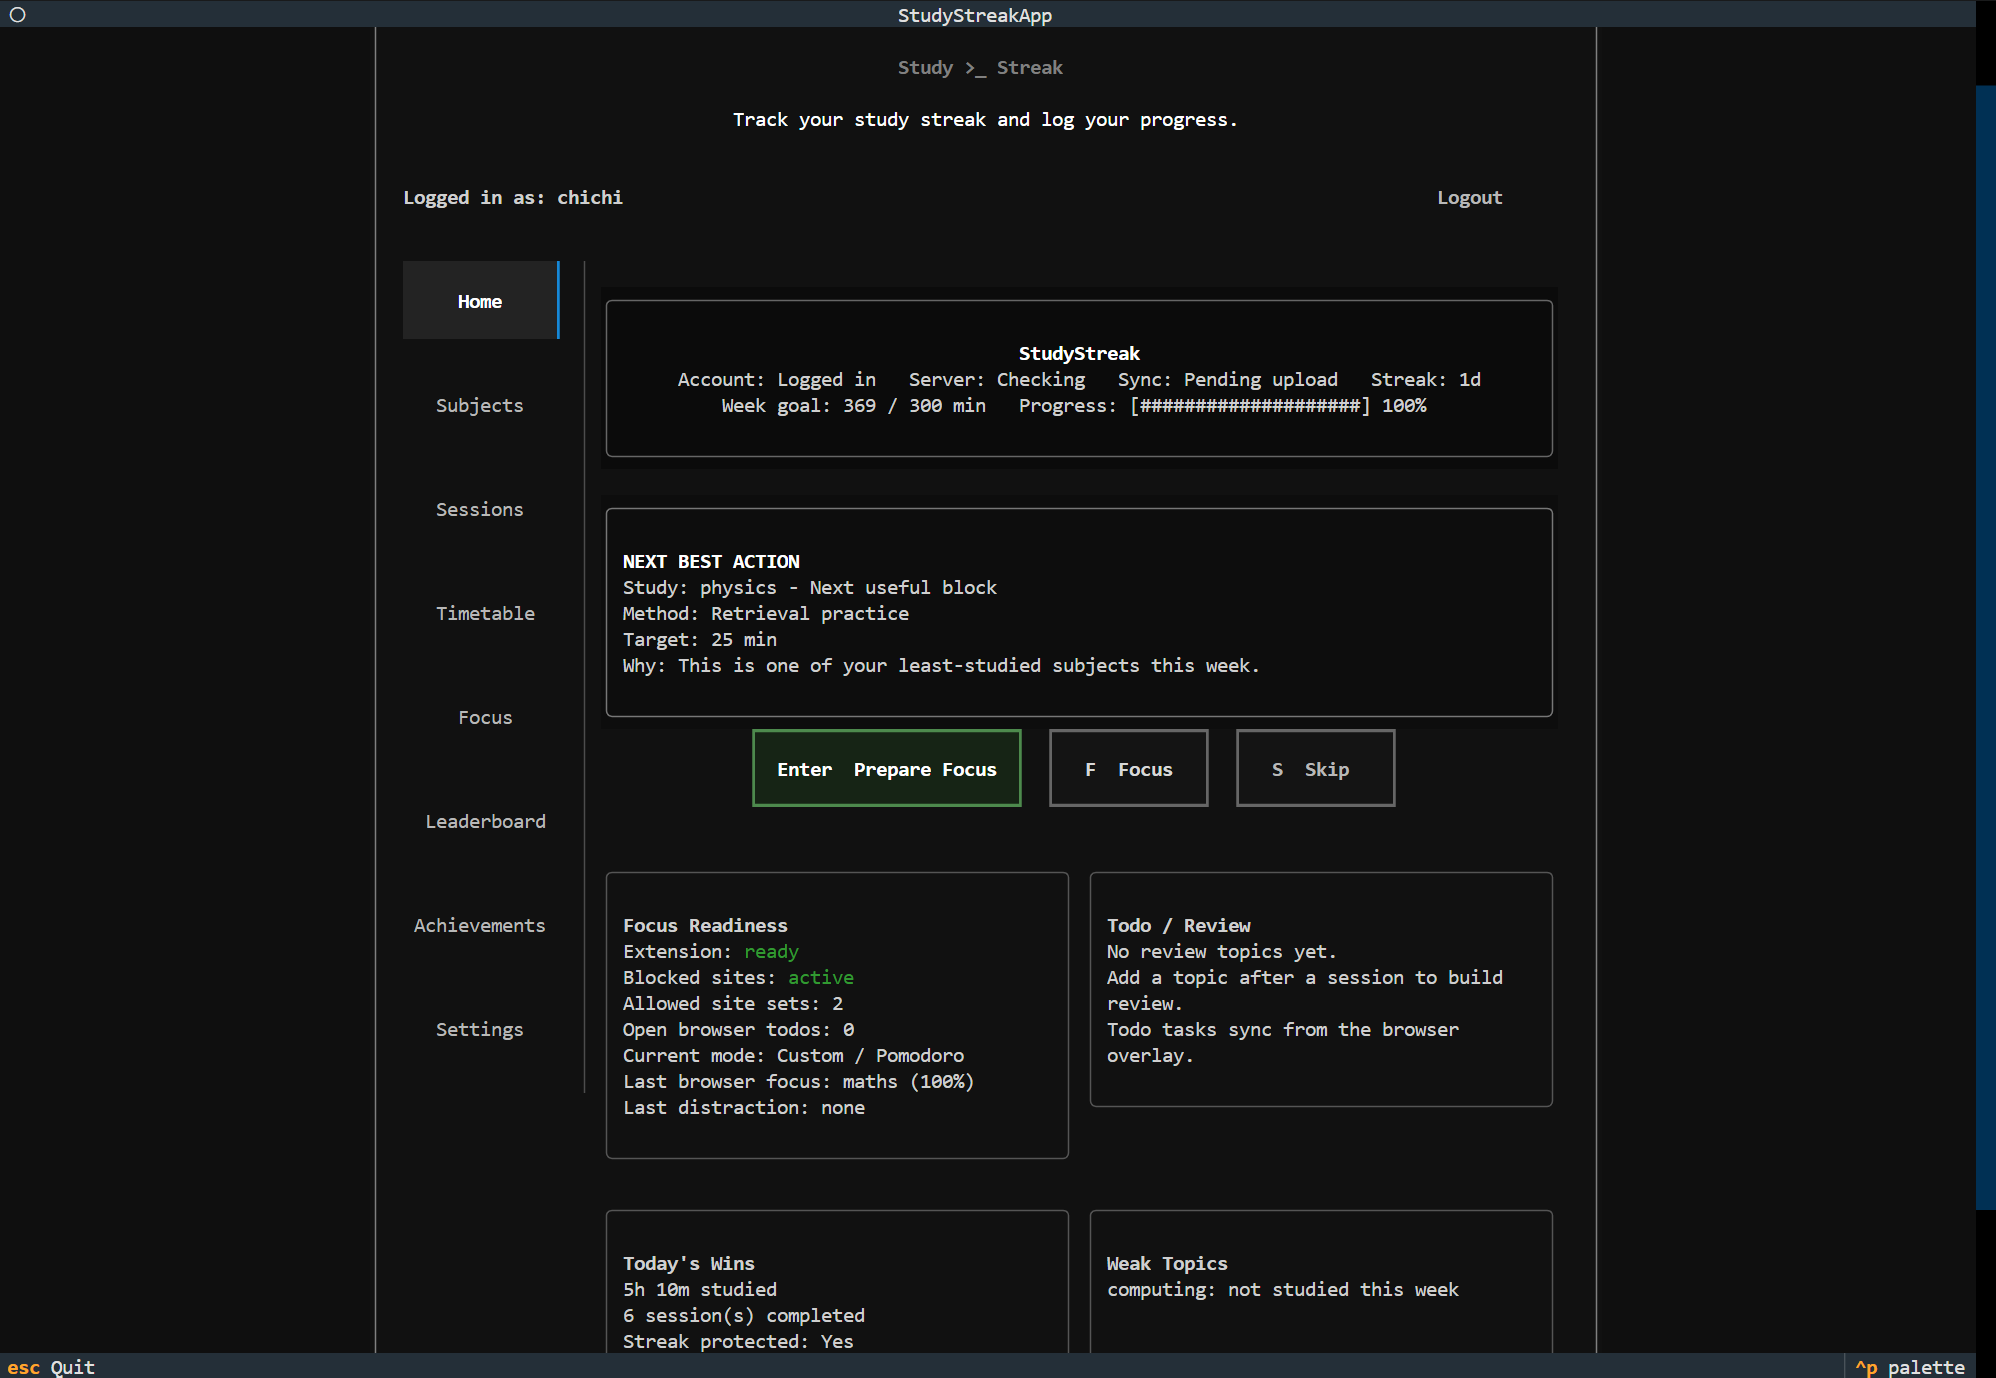Screen dimensions: 1996x1378
Task: Click 'Extension: ready' in Focus Readiness
Action: pyautogui.click(x=710, y=951)
